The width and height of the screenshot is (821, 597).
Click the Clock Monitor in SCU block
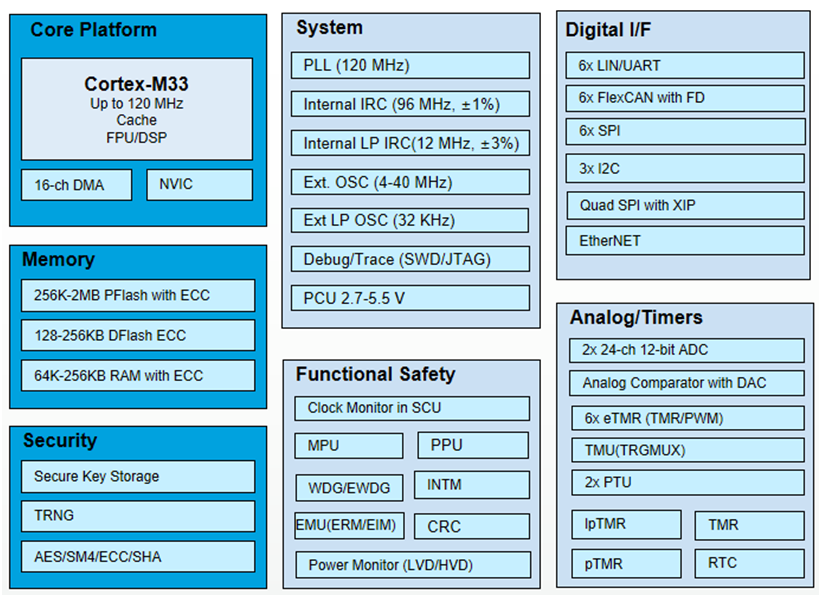[x=412, y=408]
